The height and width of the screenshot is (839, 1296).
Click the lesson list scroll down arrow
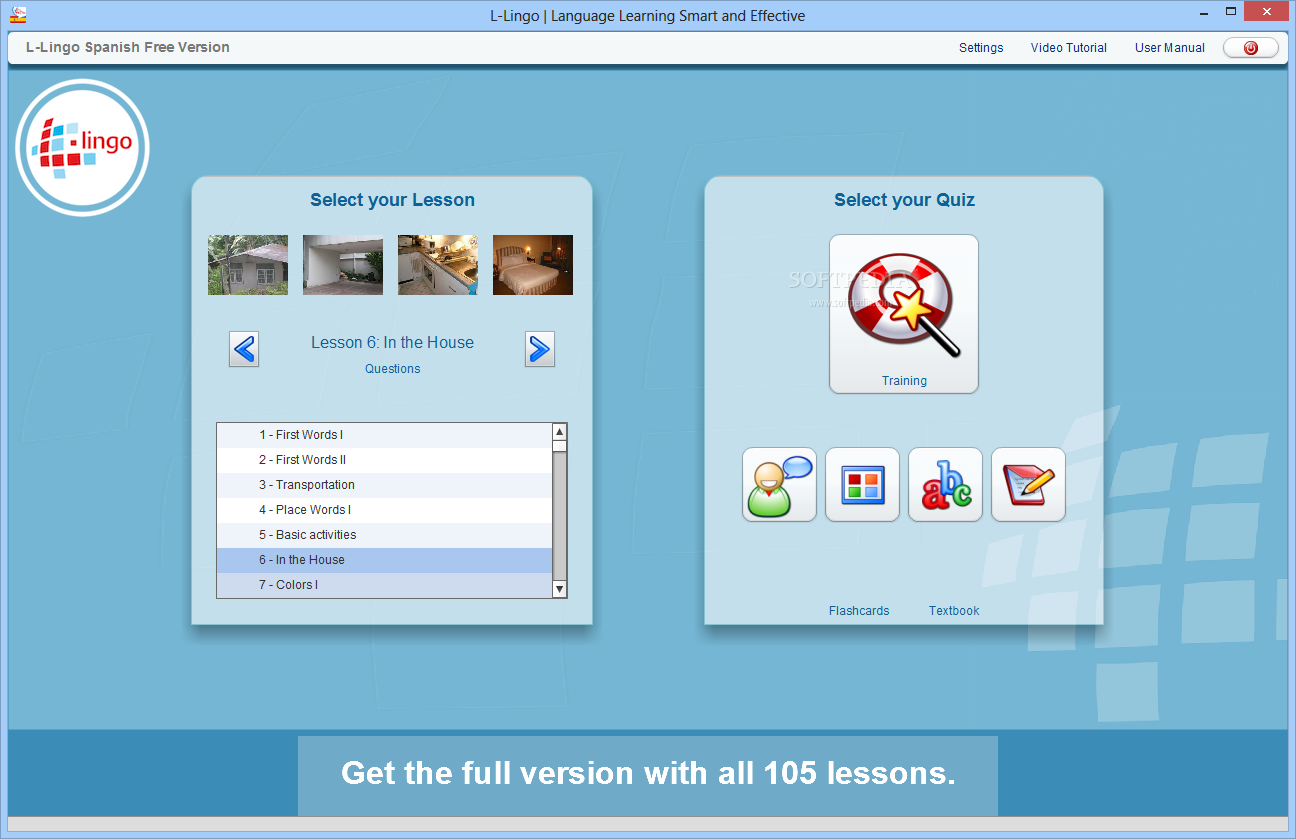559,589
